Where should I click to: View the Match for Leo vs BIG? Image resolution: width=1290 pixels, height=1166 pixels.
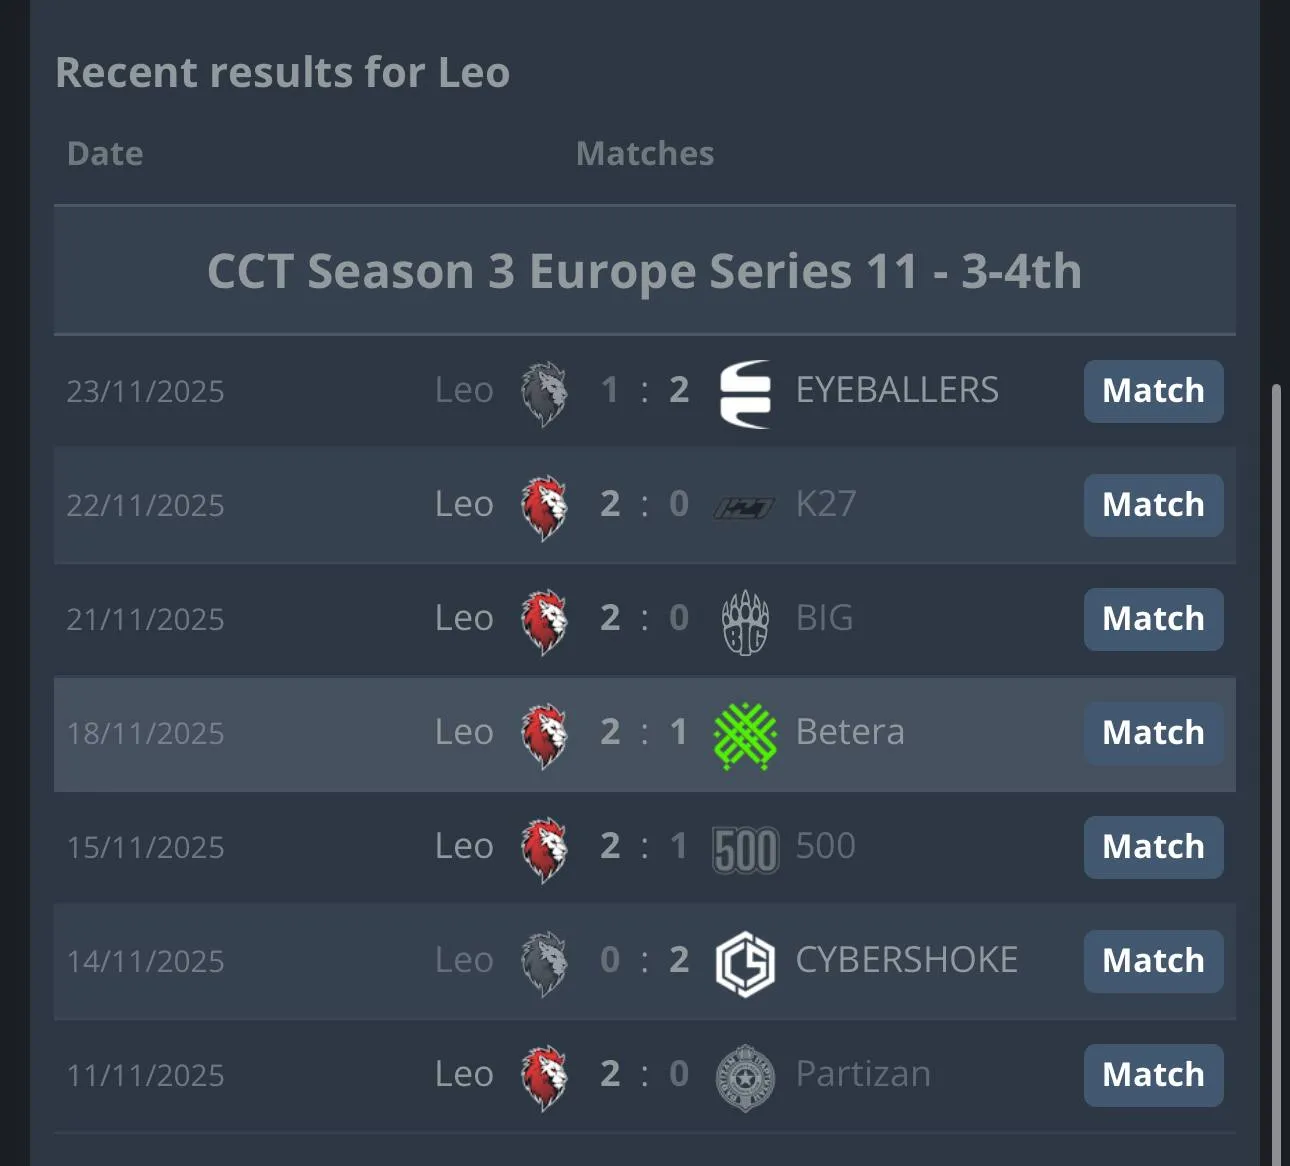pyautogui.click(x=1153, y=619)
